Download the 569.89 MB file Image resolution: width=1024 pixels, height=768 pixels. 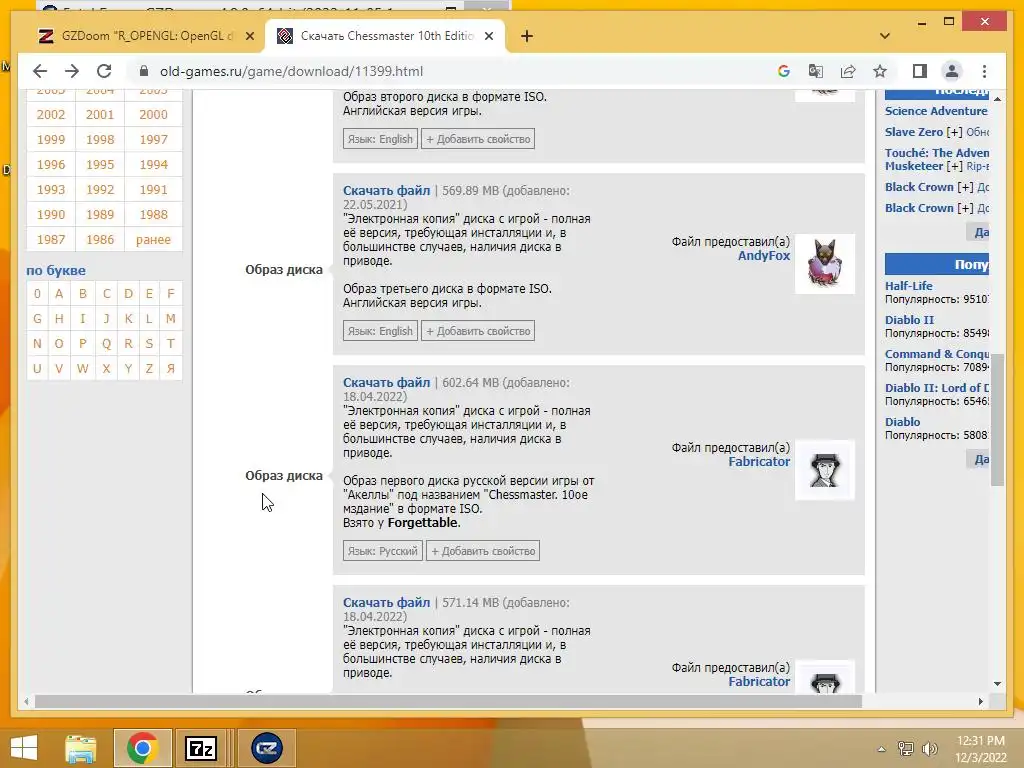point(386,191)
